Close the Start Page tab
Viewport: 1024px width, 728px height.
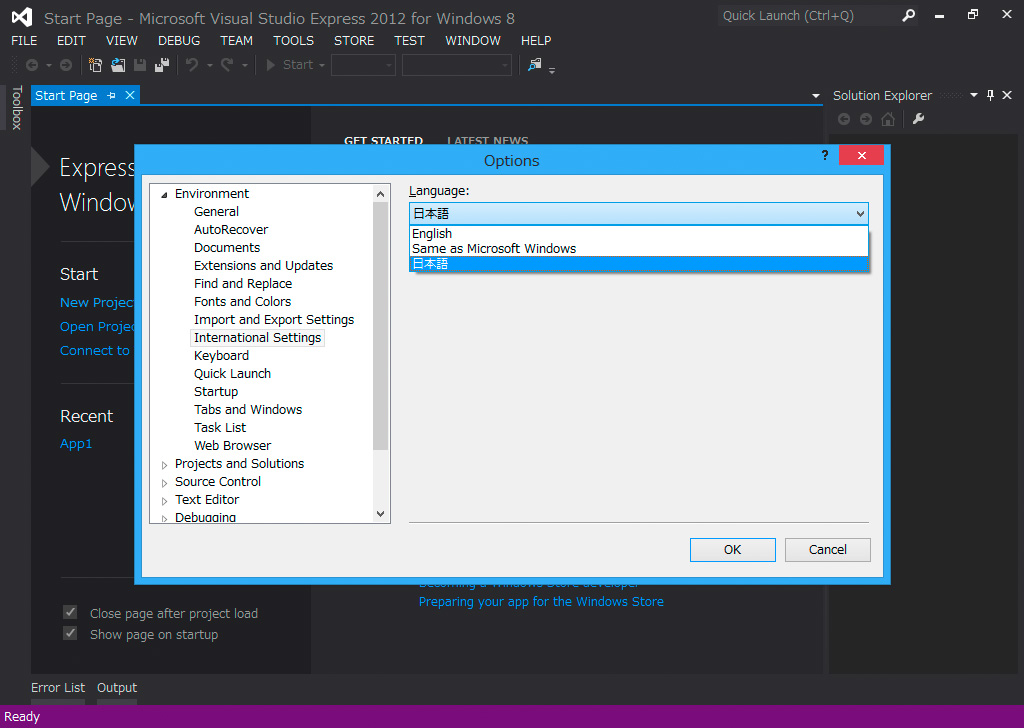pos(130,95)
